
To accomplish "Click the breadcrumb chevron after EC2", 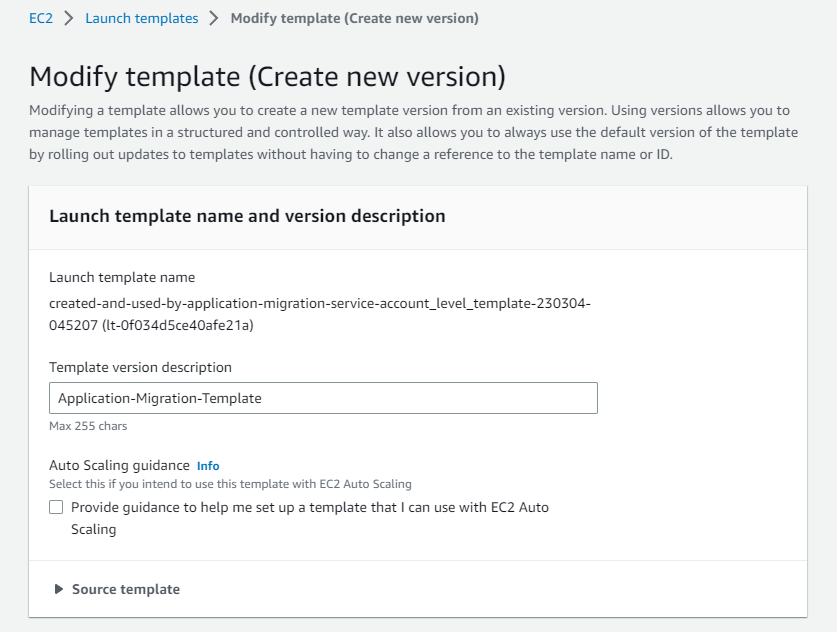I will point(69,18).
